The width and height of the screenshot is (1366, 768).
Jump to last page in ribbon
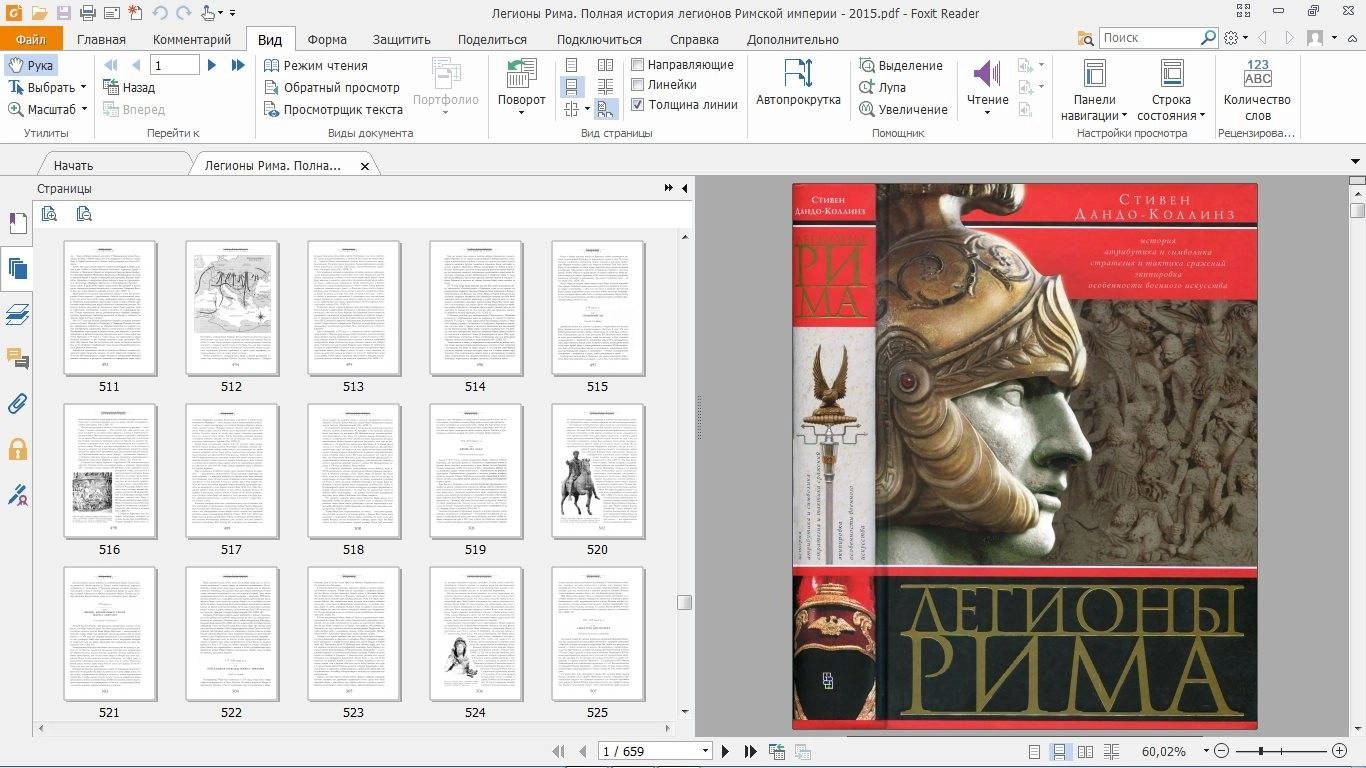[238, 65]
